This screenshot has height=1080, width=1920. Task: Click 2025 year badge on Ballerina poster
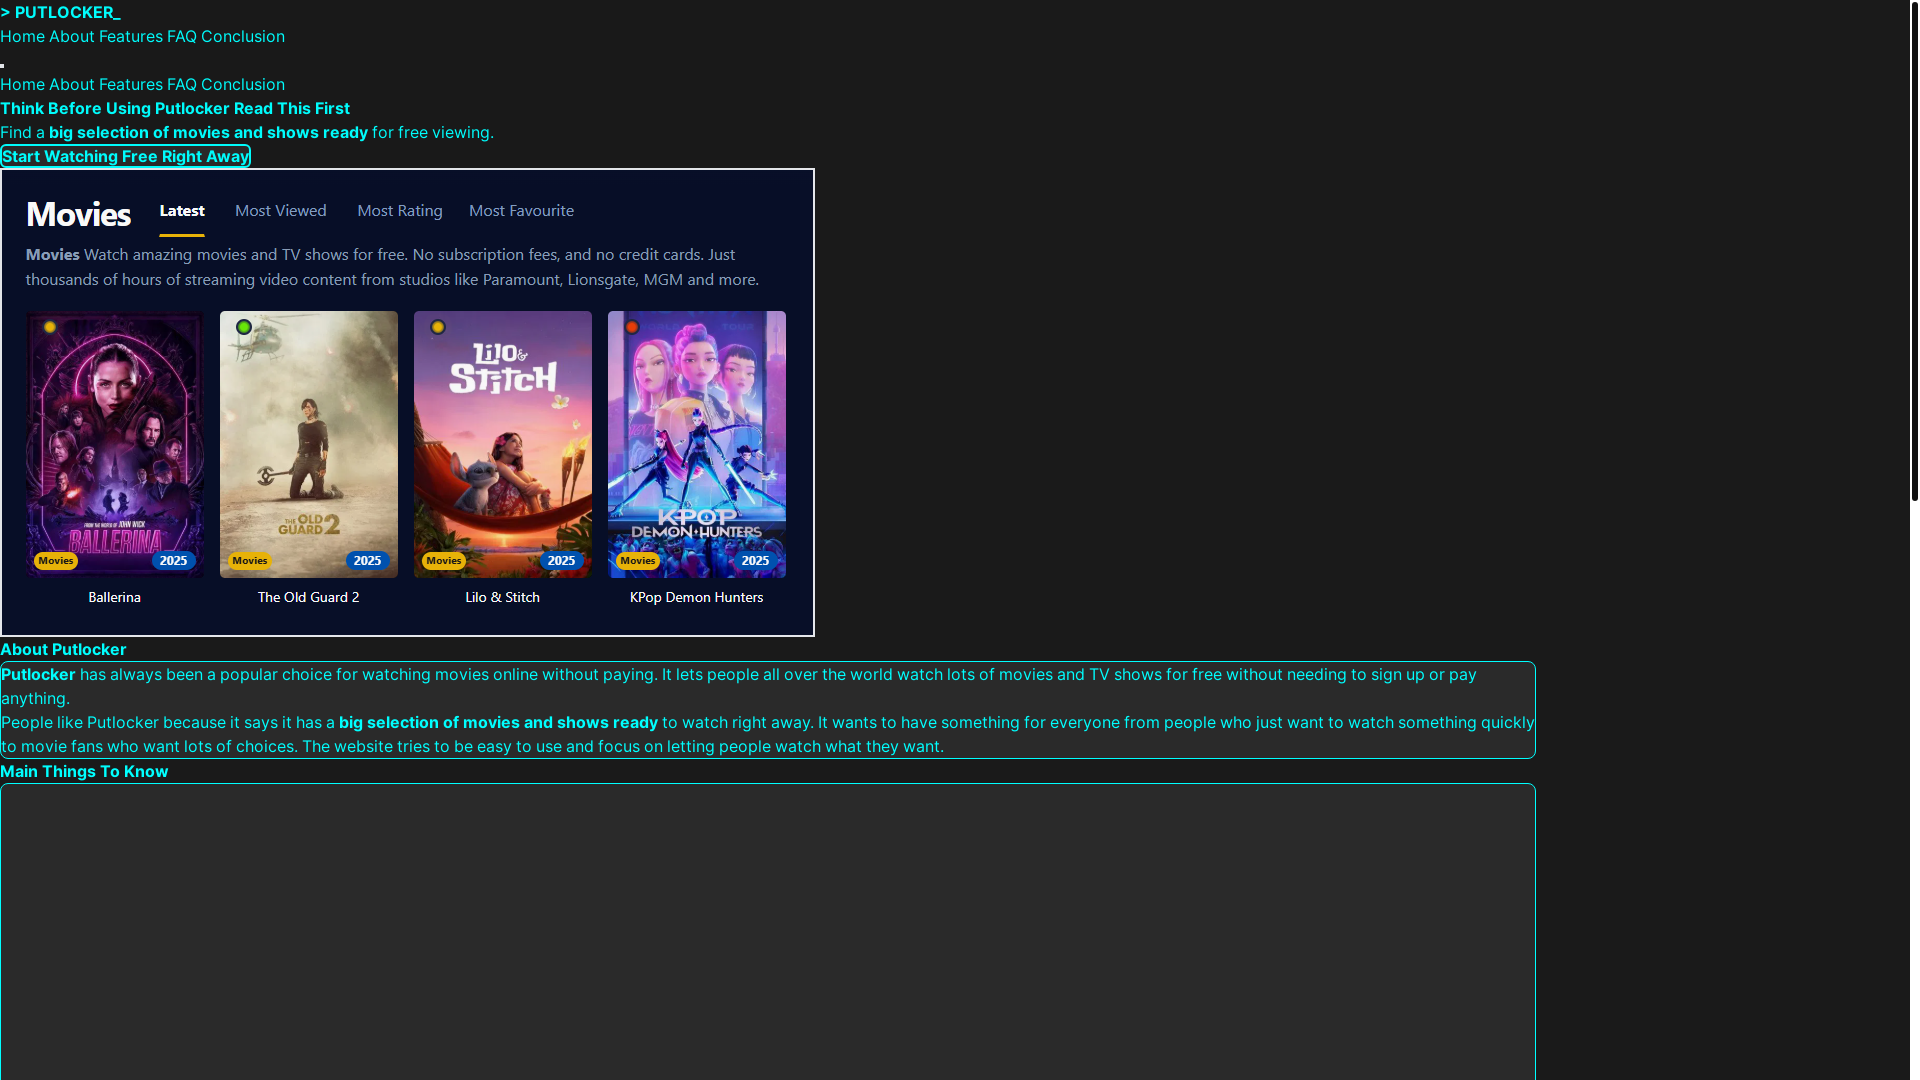[174, 561]
